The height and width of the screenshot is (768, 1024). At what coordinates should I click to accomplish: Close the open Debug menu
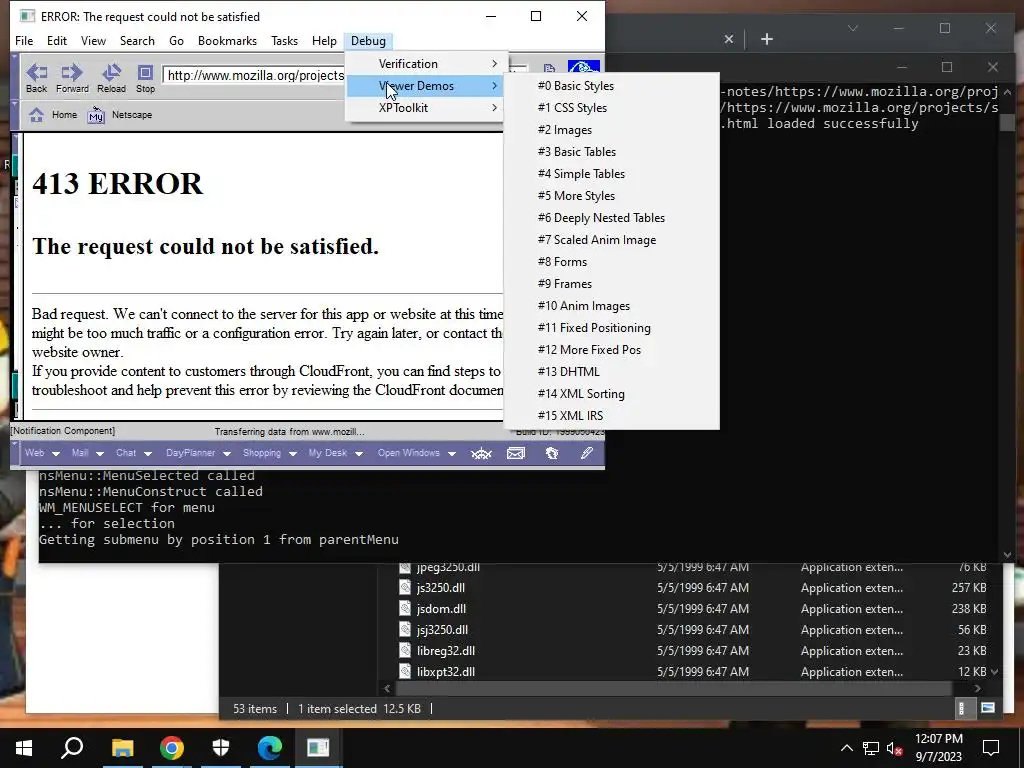(368, 41)
